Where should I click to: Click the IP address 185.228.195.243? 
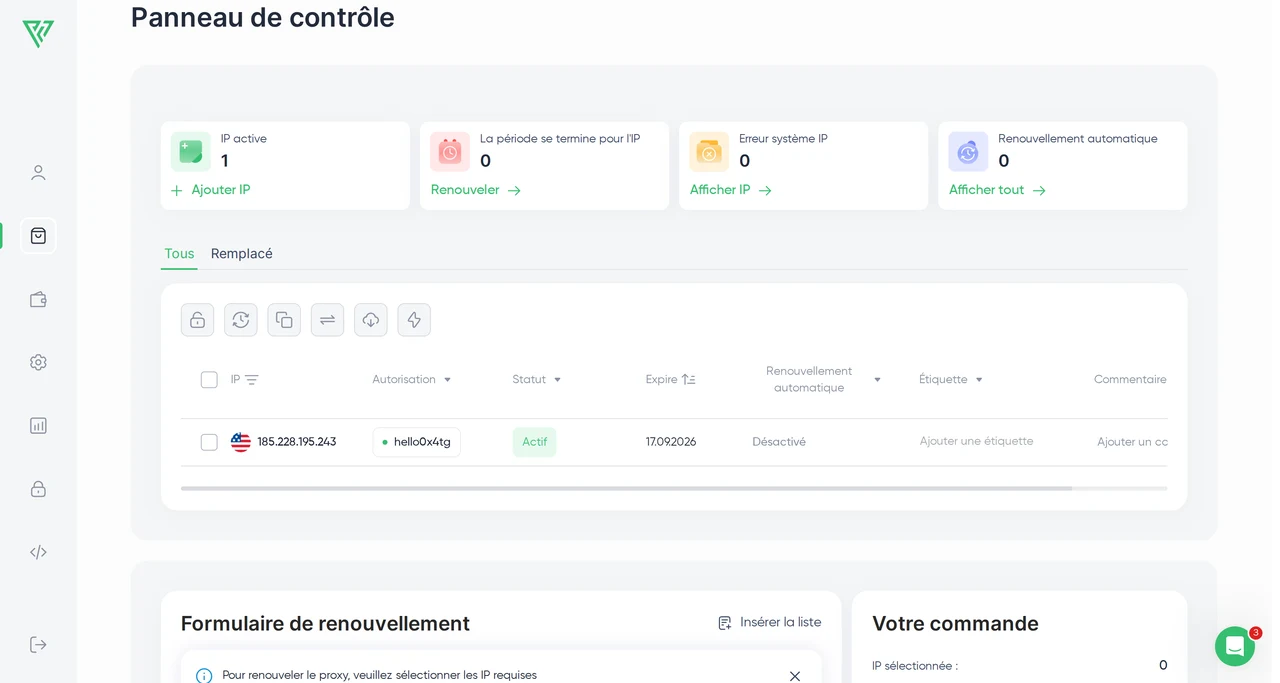[x=297, y=442]
